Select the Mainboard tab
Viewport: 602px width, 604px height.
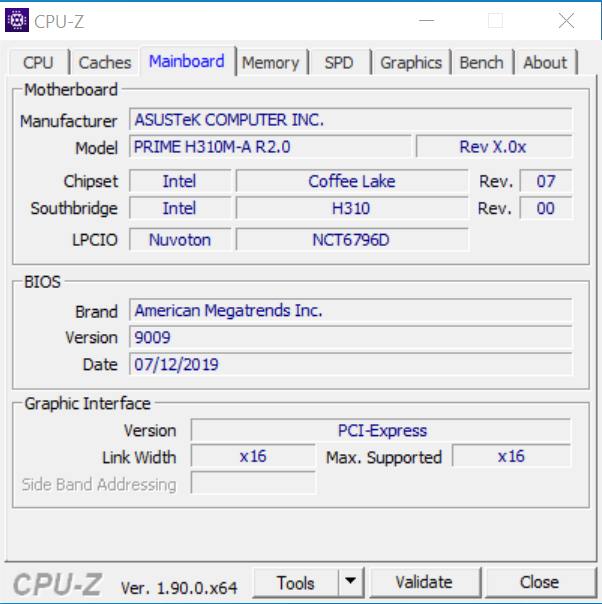(x=187, y=61)
